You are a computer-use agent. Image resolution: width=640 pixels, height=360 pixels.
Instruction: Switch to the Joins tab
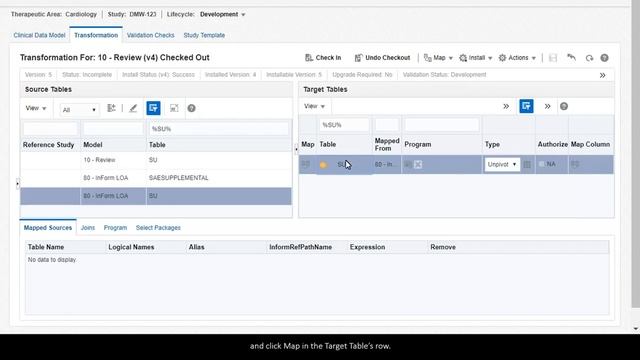[88, 228]
